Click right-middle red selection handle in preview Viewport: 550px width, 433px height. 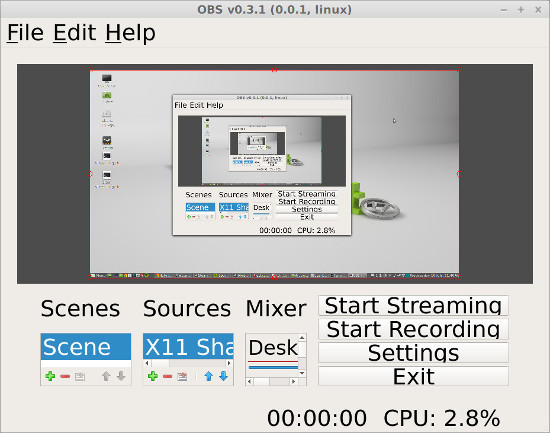(x=459, y=174)
